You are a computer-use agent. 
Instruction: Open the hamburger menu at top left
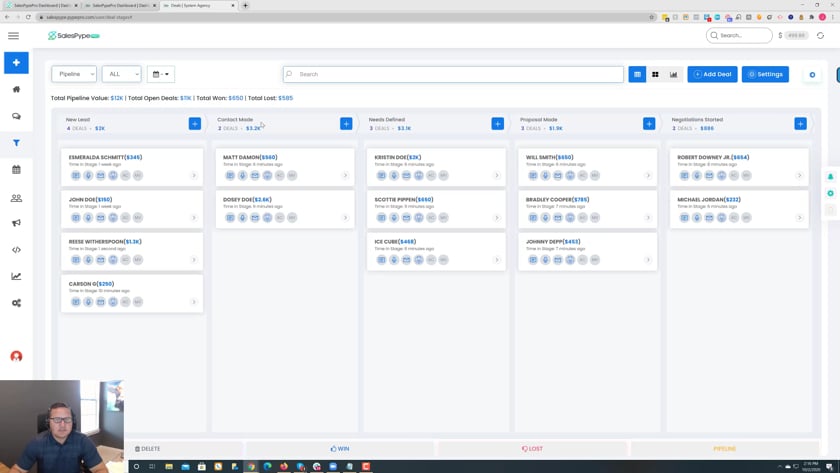13,36
